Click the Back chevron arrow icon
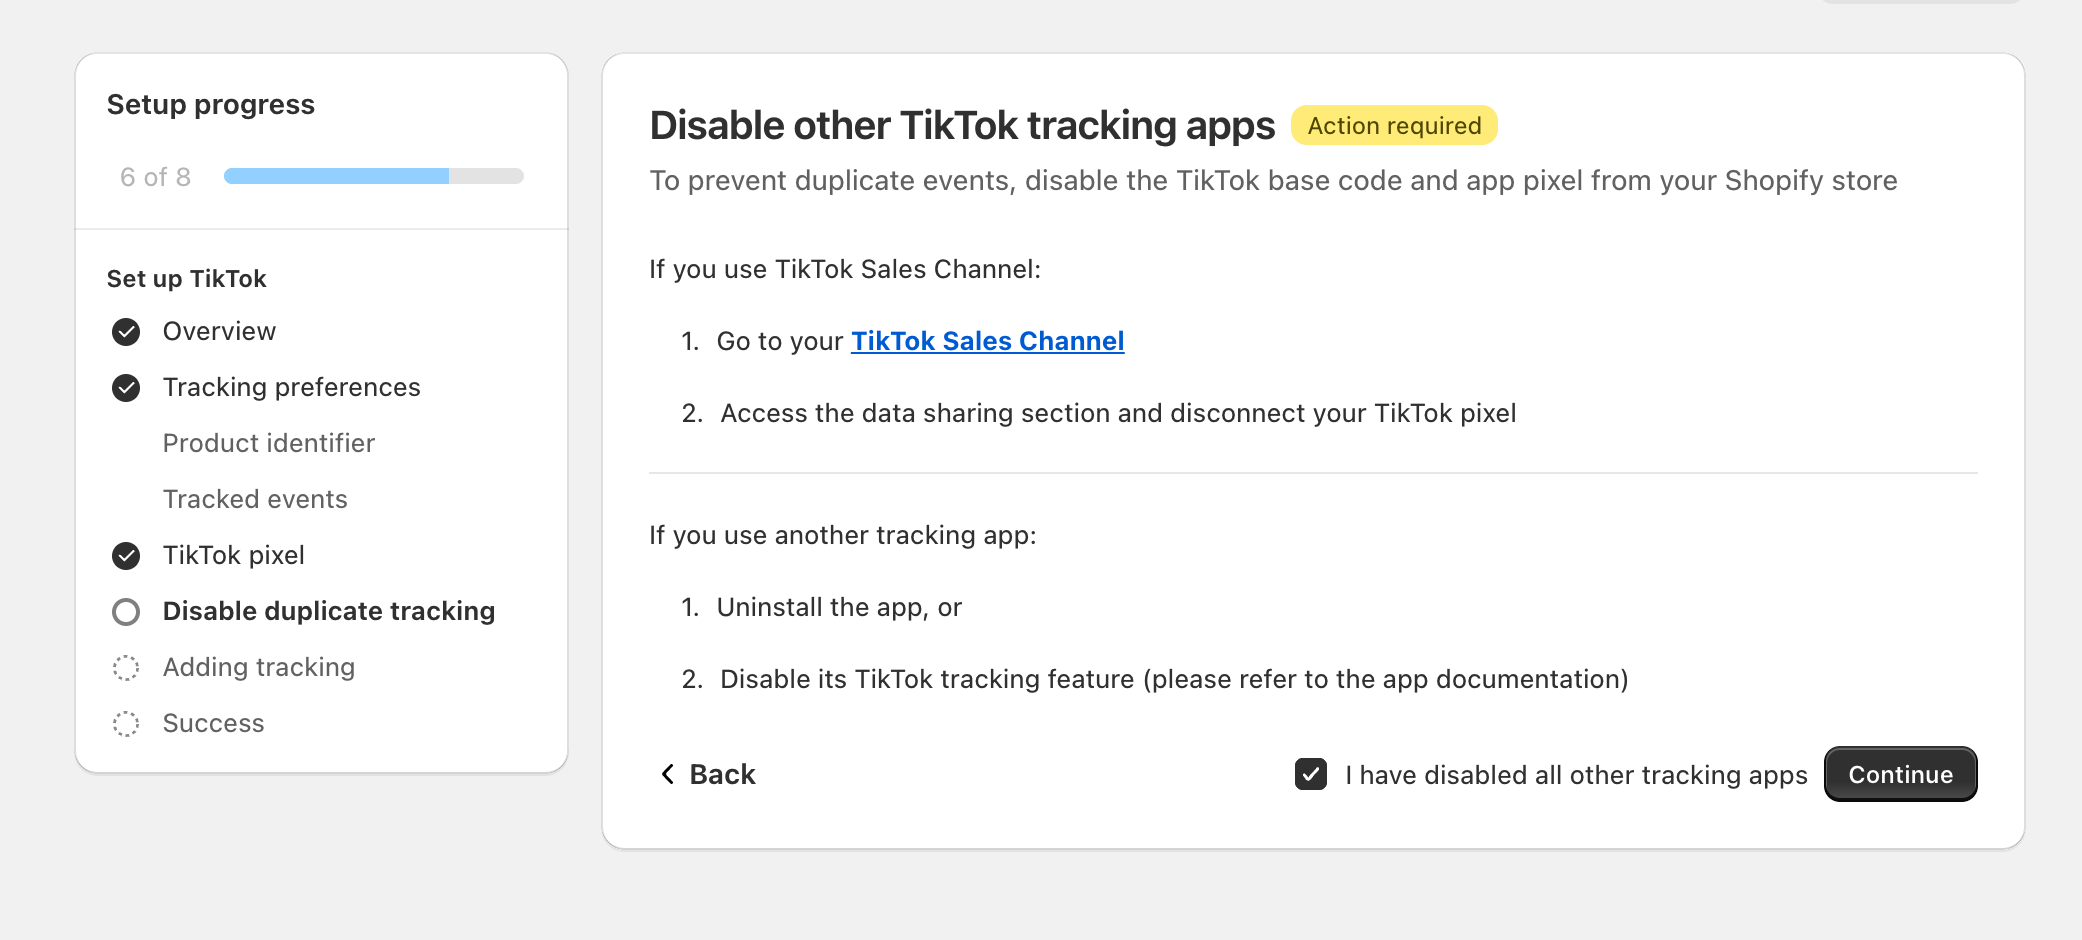Screen dimensions: 2082x940 (668, 774)
